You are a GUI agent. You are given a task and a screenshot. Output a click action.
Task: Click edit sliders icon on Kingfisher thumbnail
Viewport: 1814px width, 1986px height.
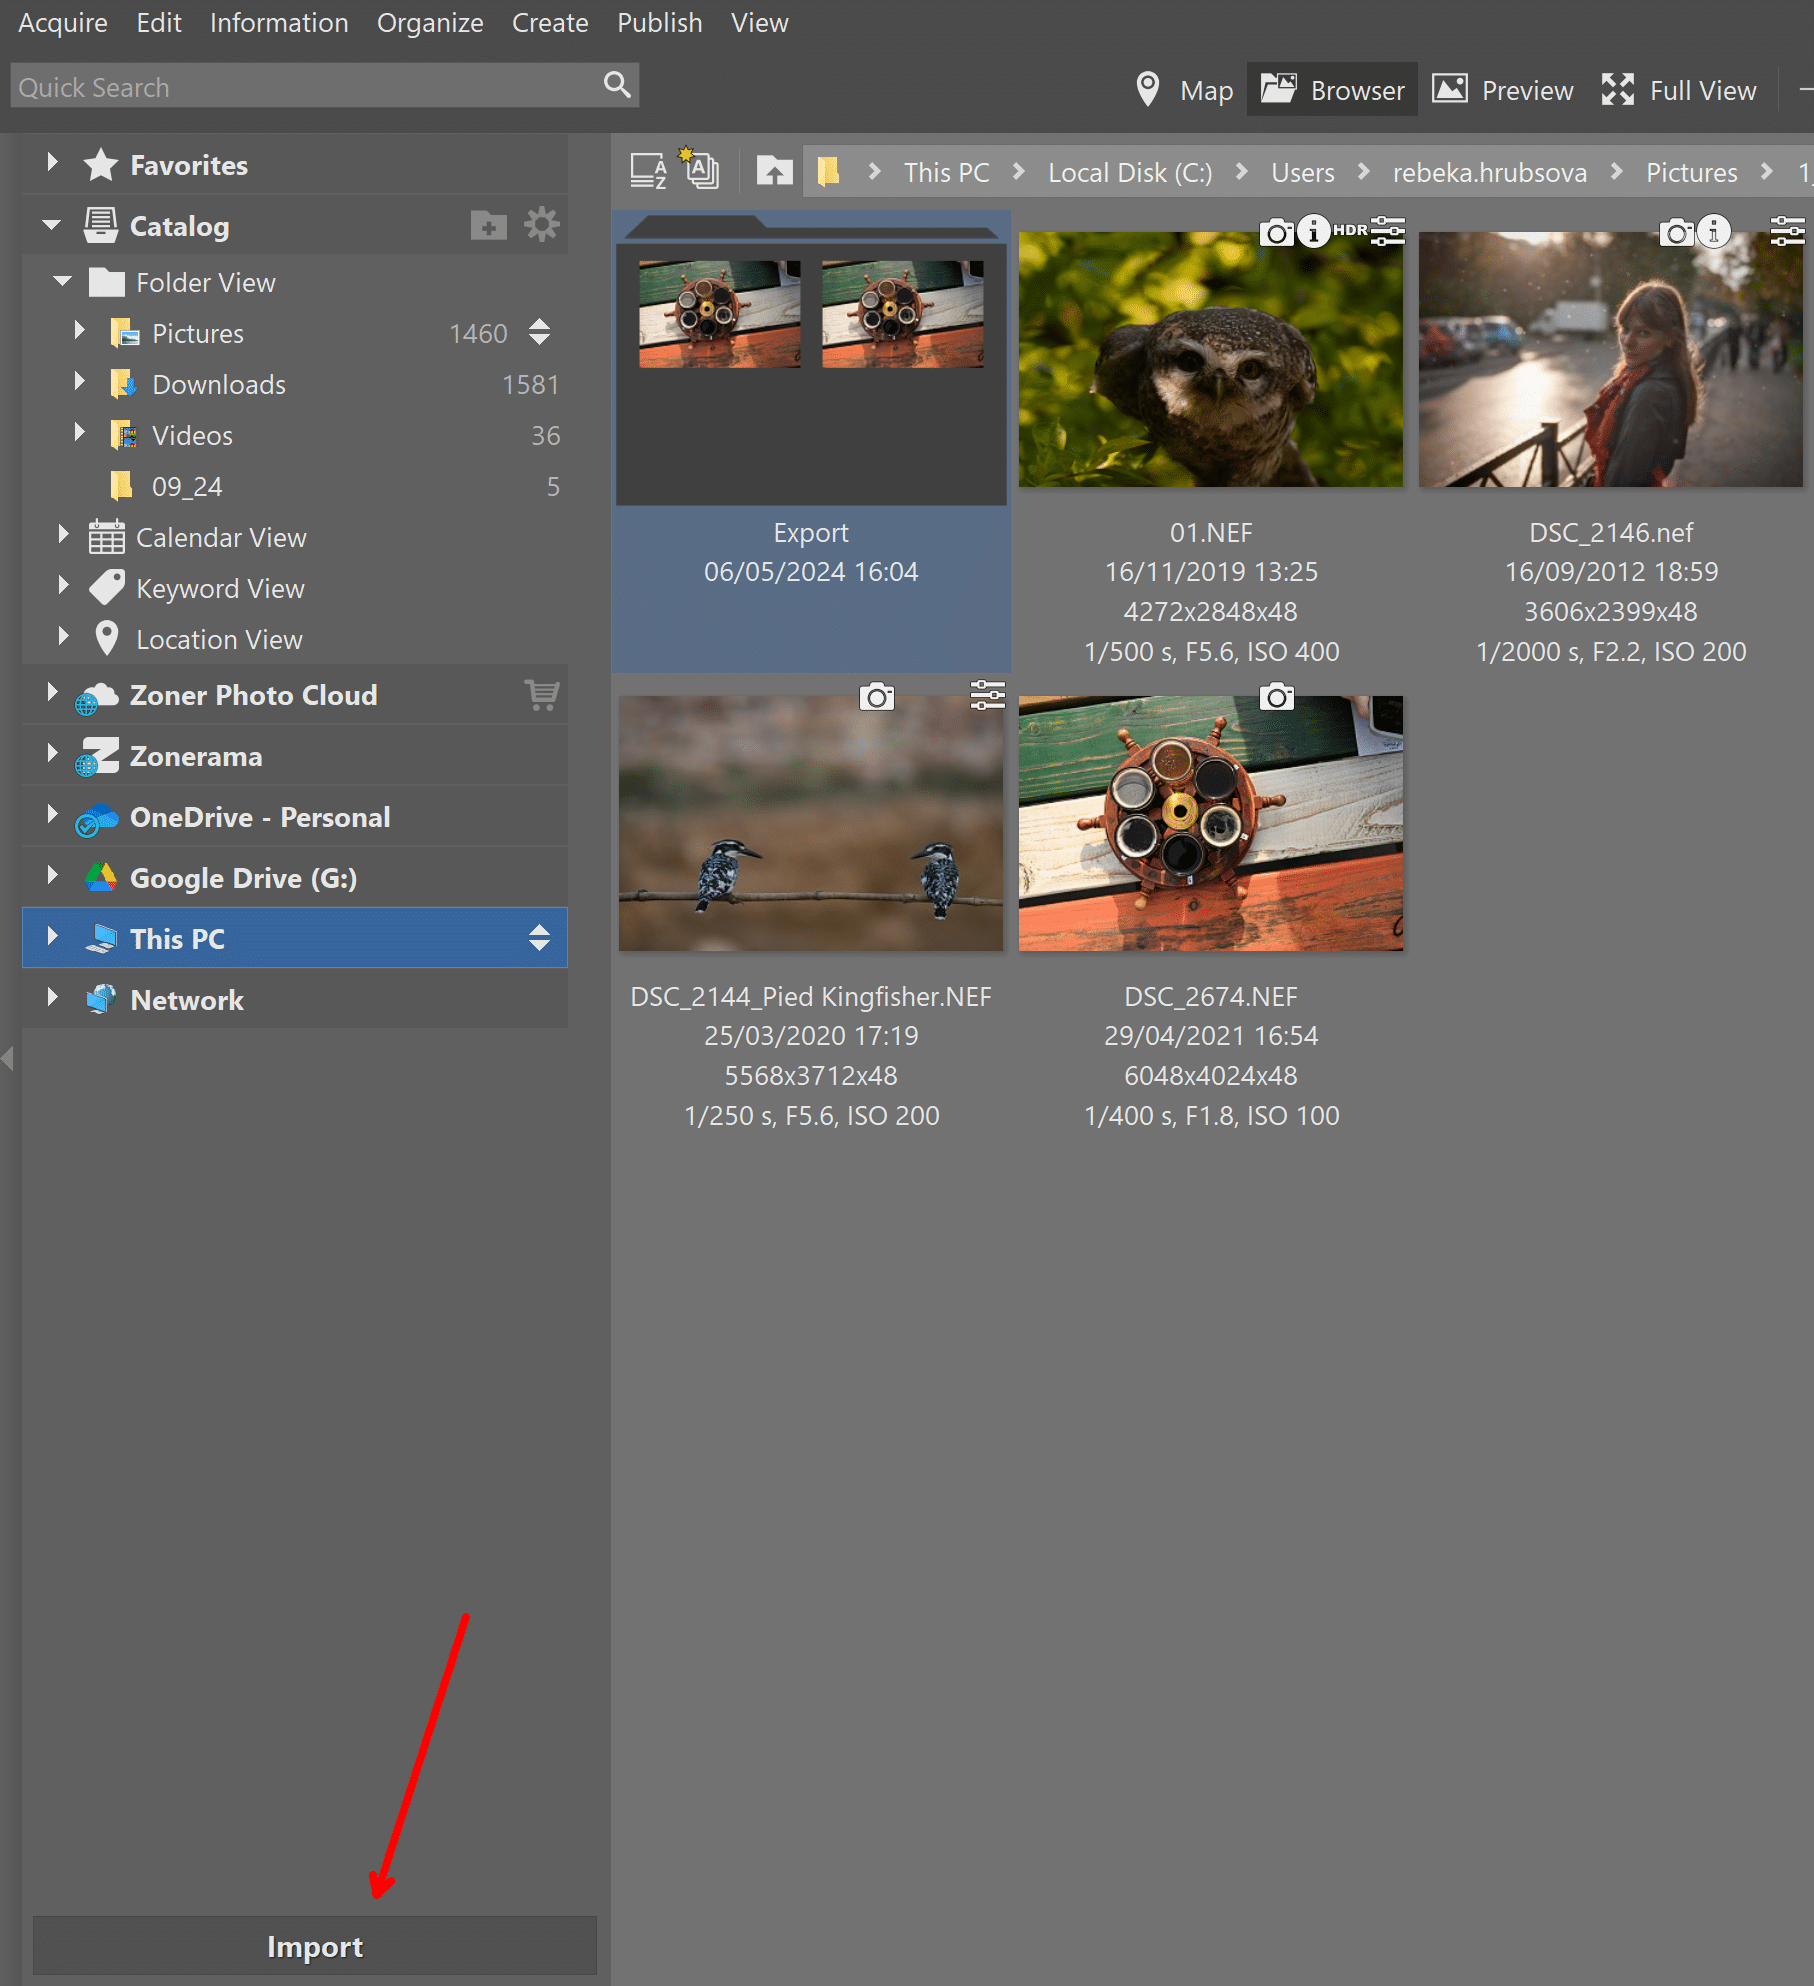tap(986, 695)
